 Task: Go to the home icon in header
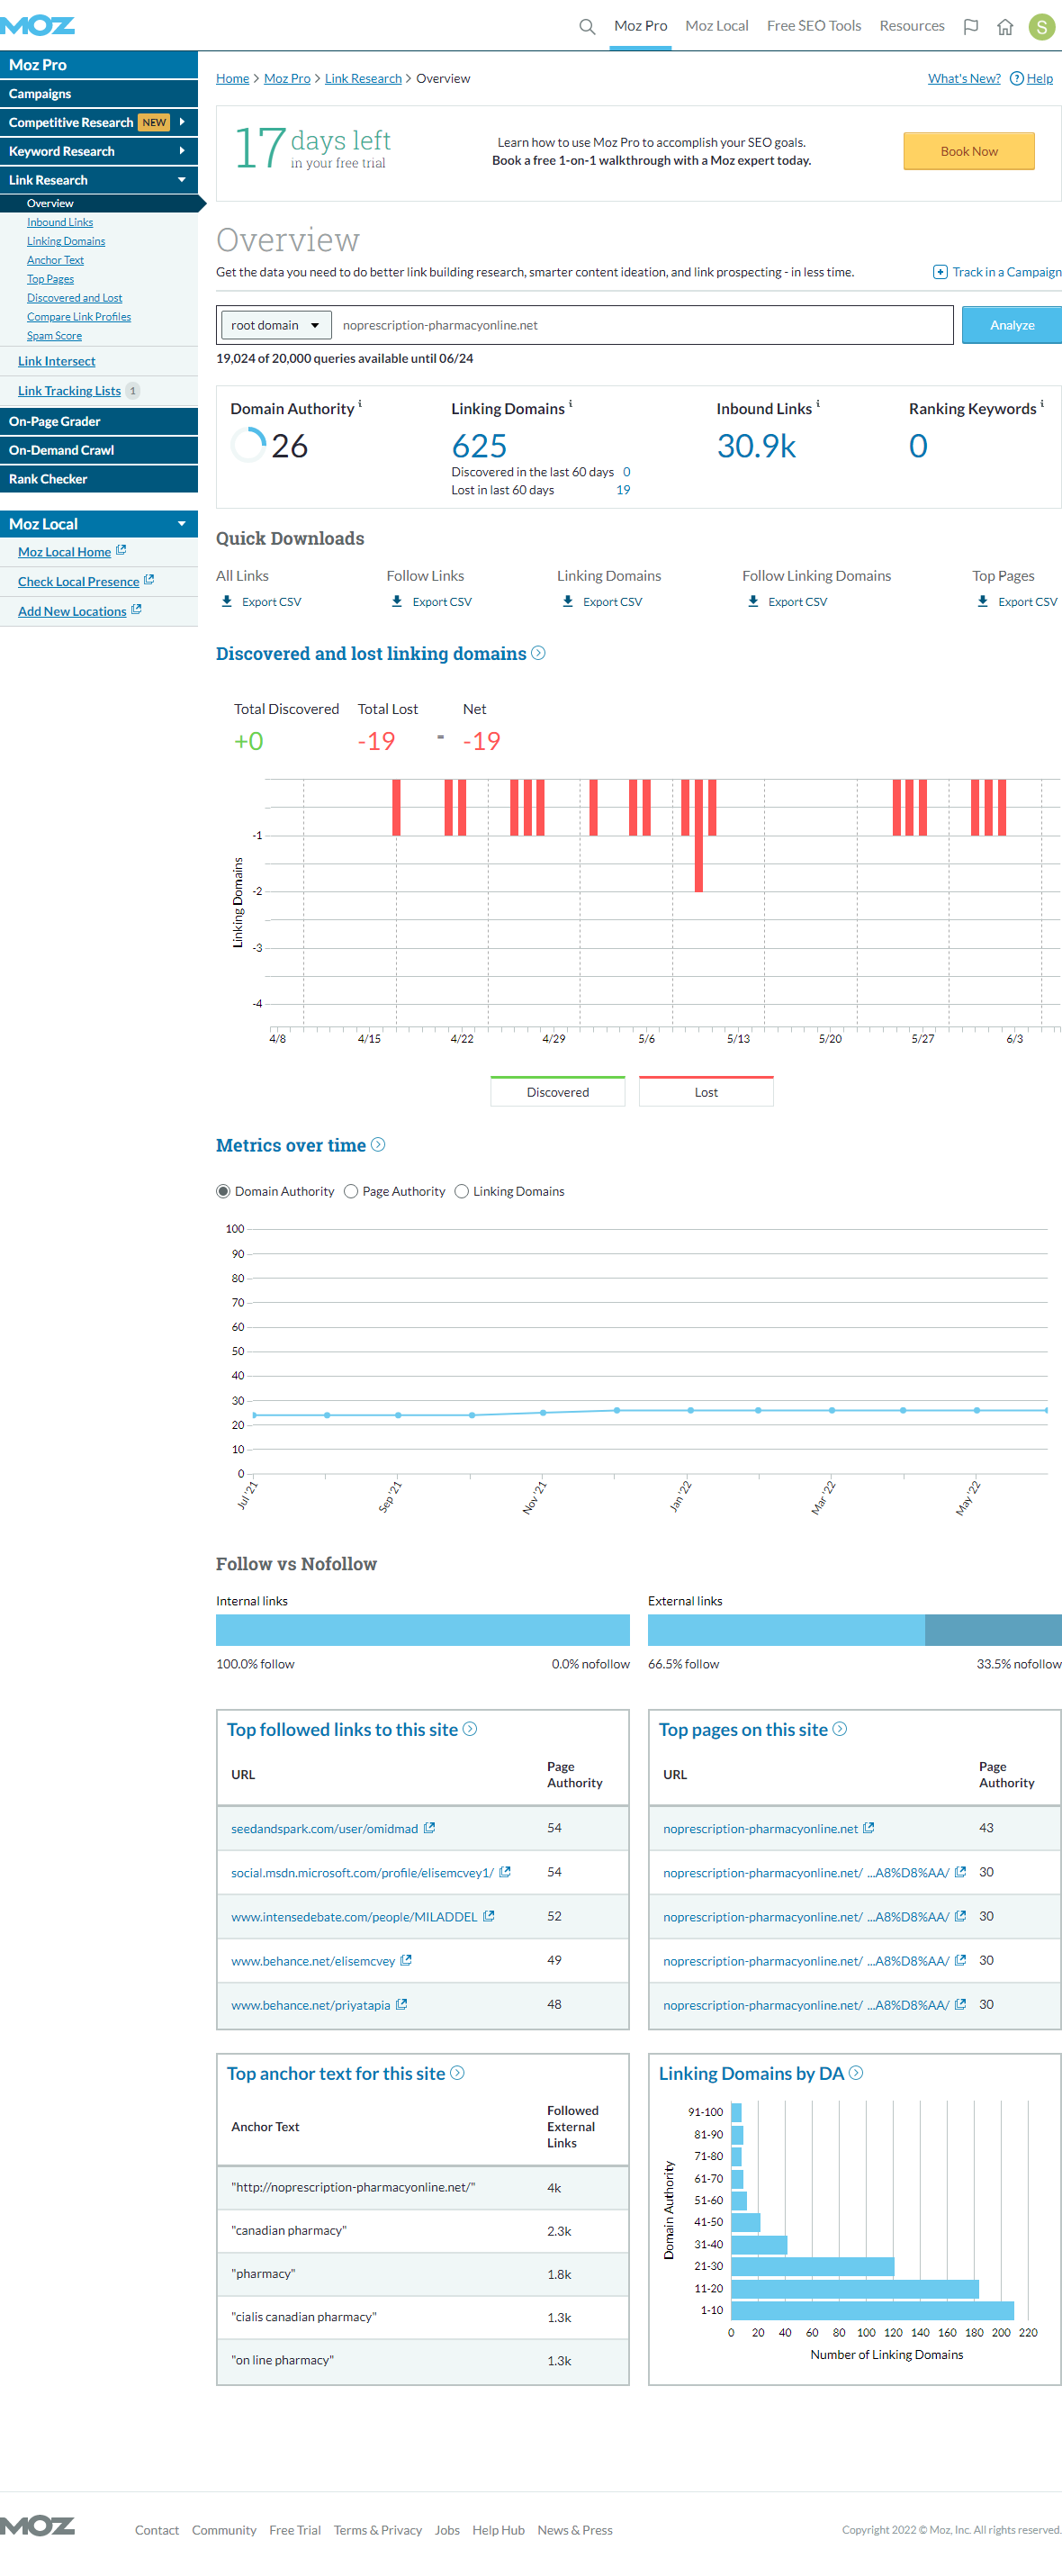[1005, 26]
